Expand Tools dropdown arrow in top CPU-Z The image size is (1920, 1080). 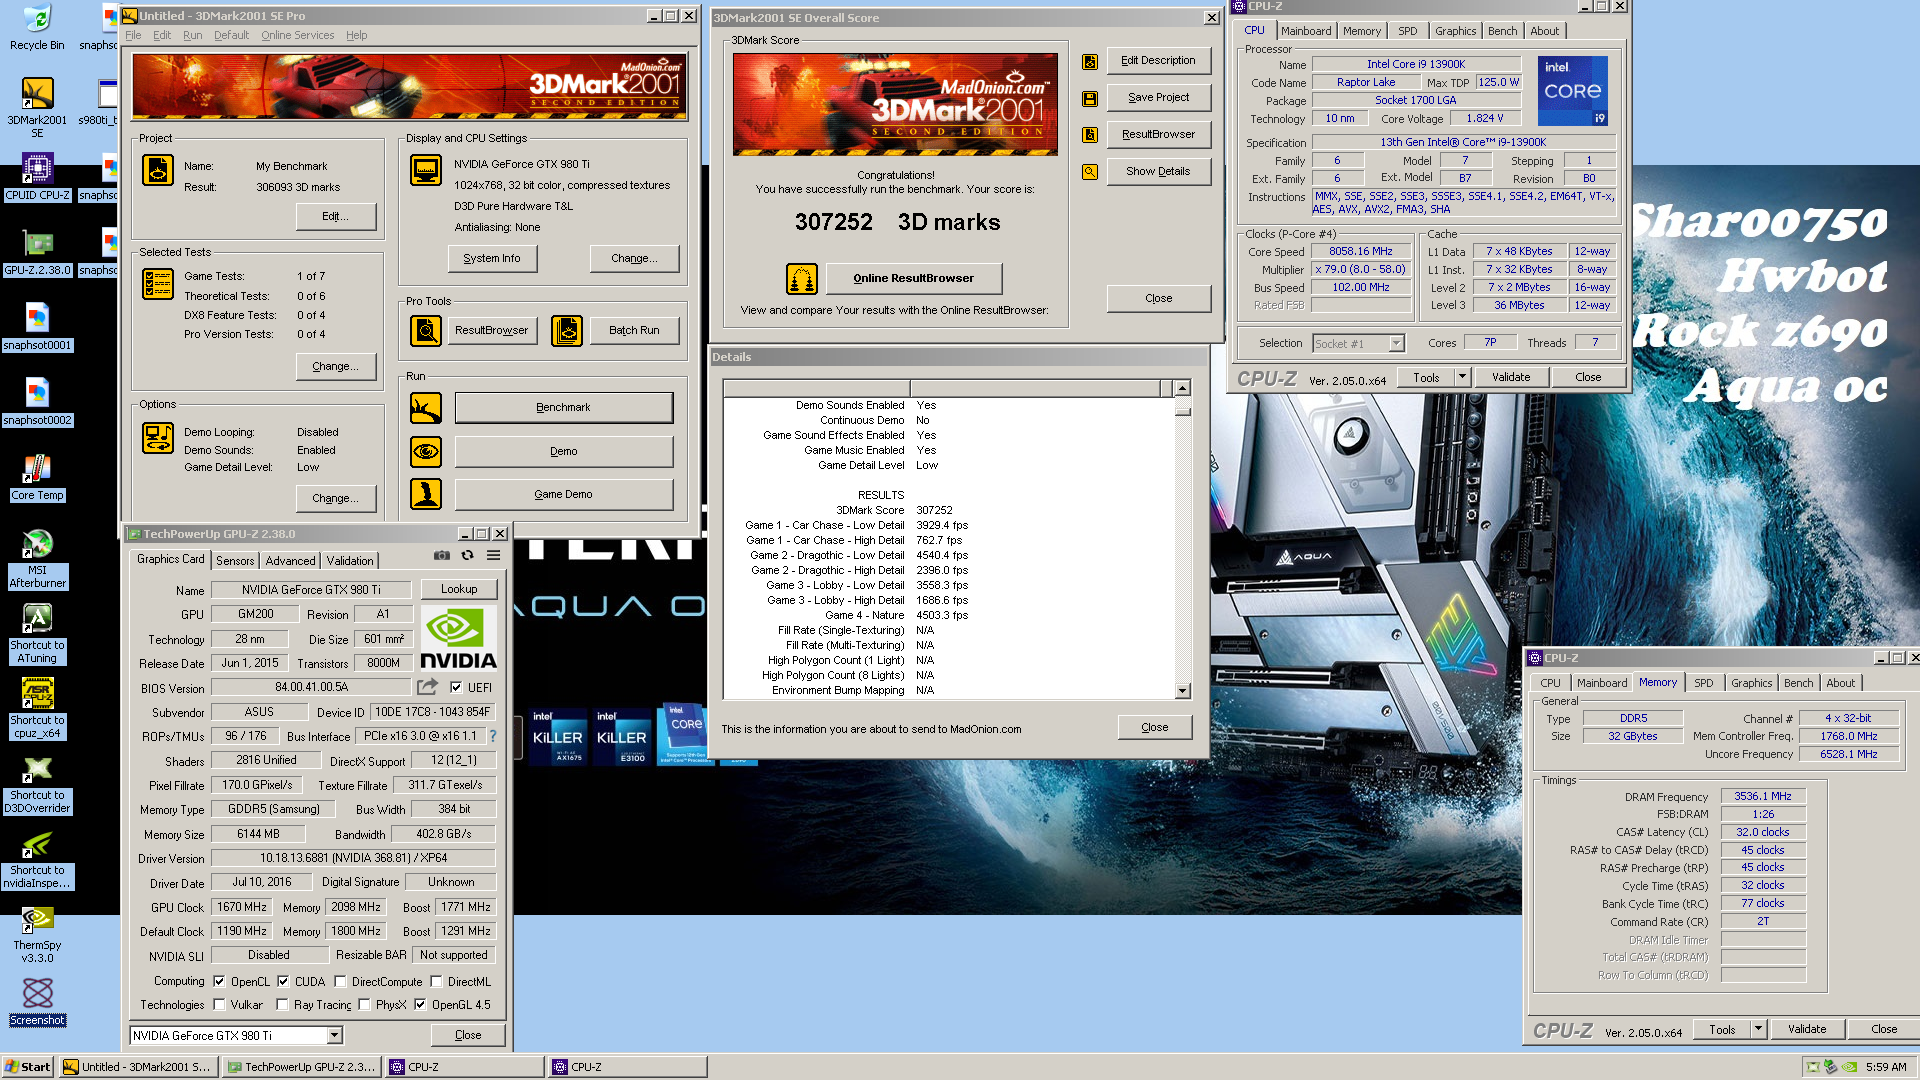click(x=1462, y=377)
